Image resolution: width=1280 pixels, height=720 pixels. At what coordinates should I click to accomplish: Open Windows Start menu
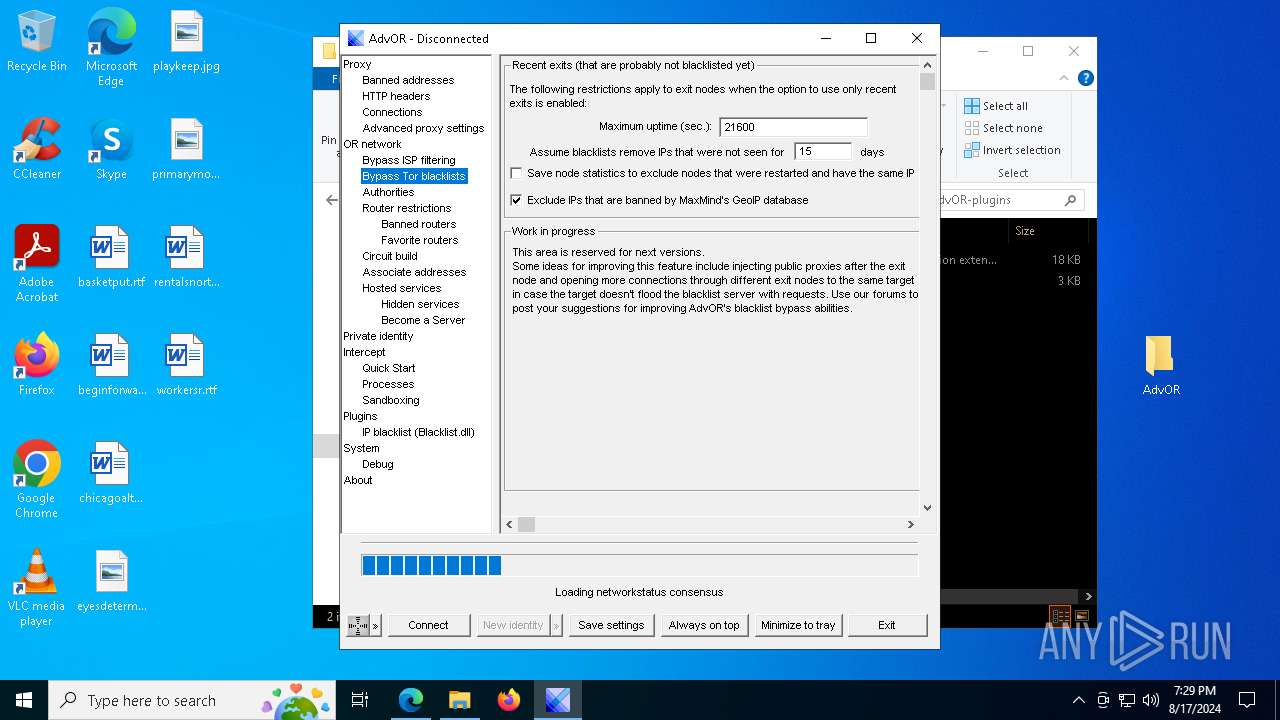pyautogui.click(x=24, y=700)
